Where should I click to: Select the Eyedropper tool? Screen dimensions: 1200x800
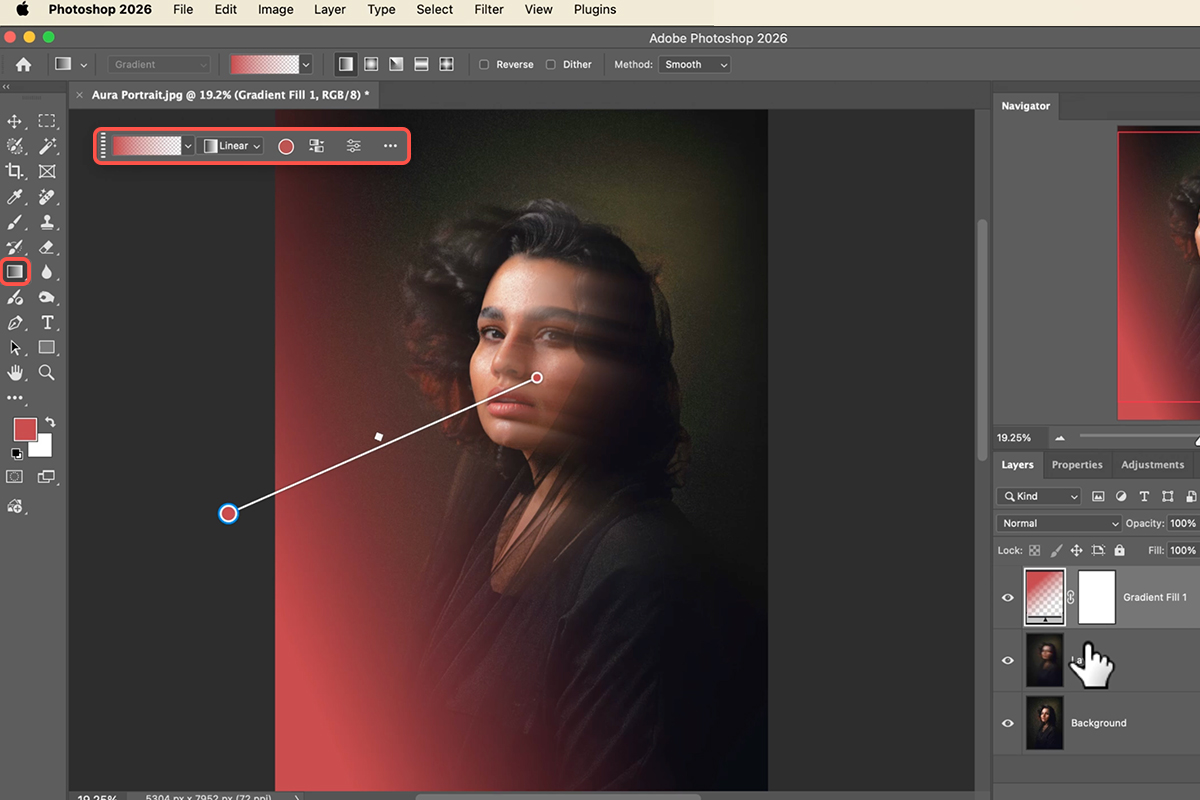15,197
